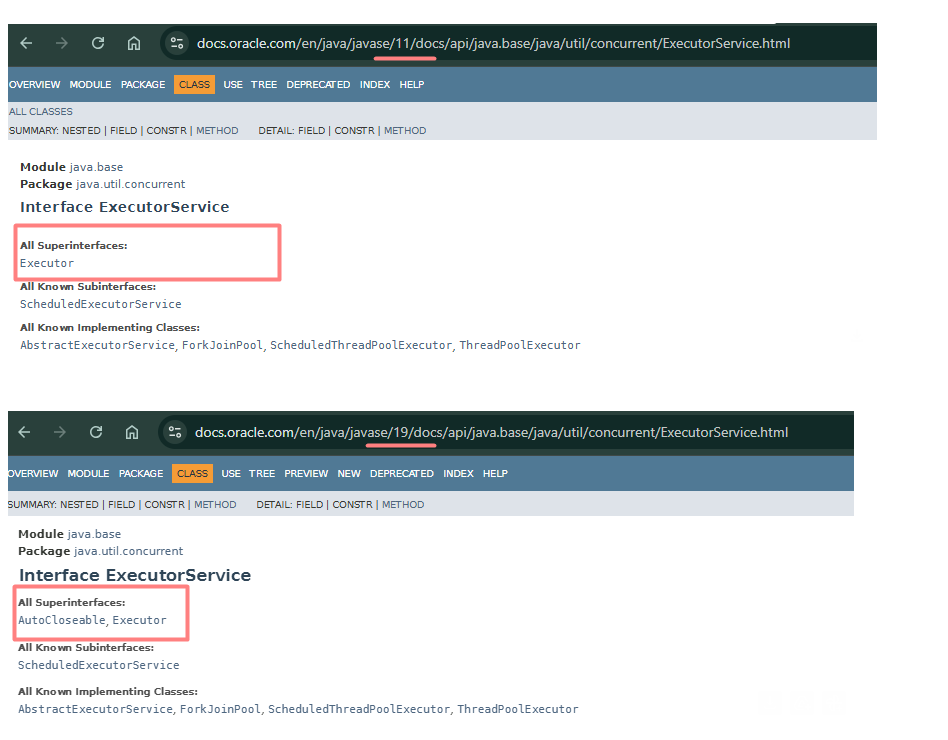This screenshot has height=740, width=948.
Task: Click back arrow in Java 19 browser
Action: 24,432
